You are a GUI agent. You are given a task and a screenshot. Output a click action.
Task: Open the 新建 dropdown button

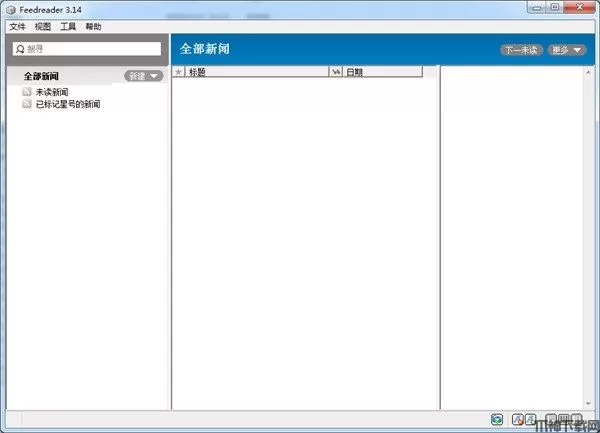coord(144,76)
